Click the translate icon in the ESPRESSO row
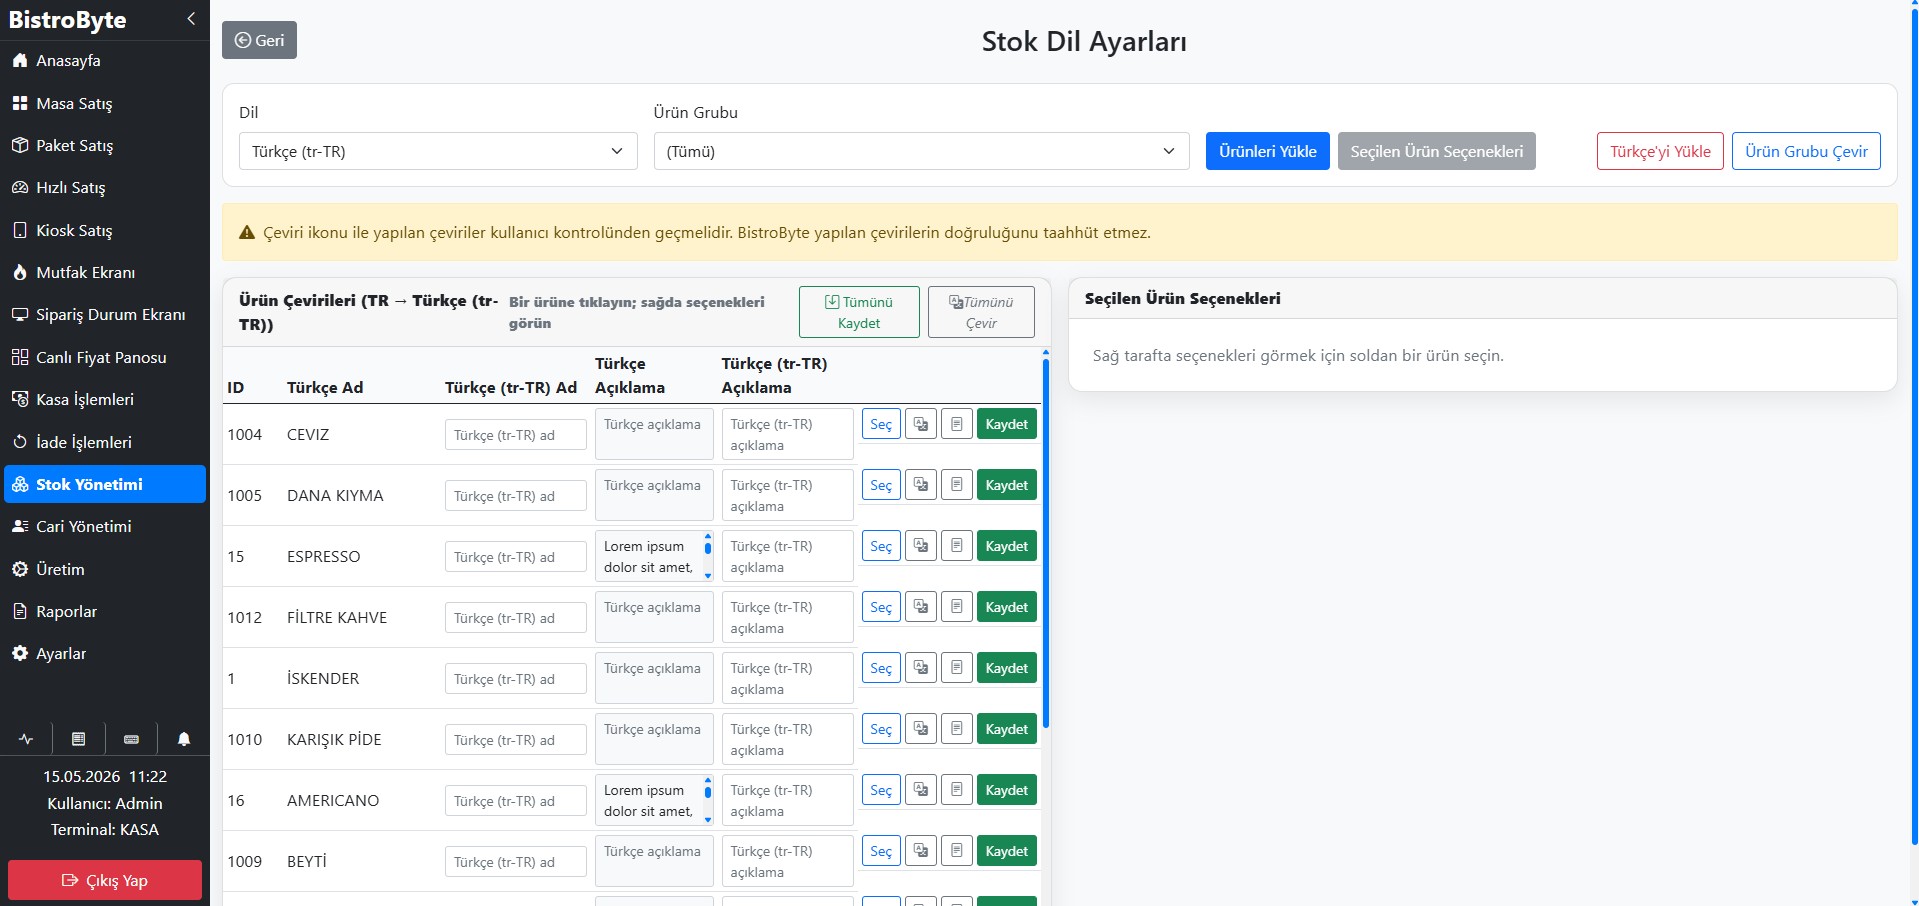 click(x=921, y=546)
